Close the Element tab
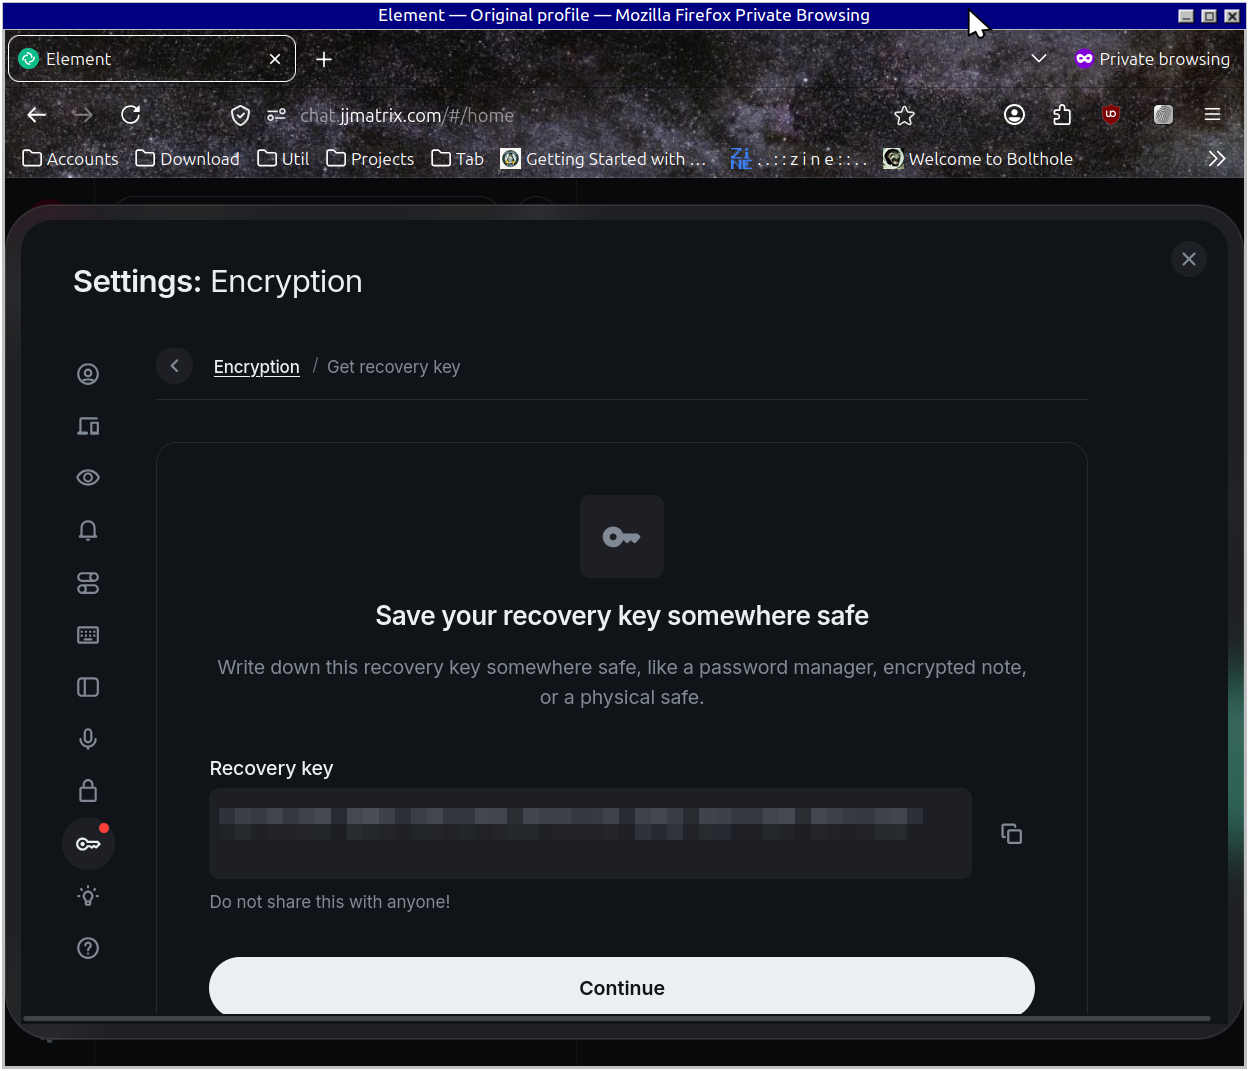This screenshot has width=1249, height=1071. click(275, 59)
